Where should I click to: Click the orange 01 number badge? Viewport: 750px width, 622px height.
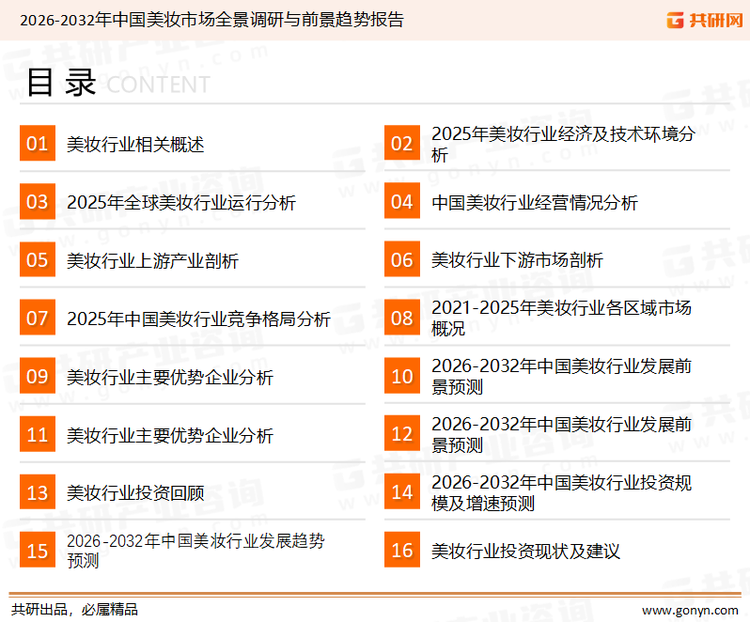[37, 144]
